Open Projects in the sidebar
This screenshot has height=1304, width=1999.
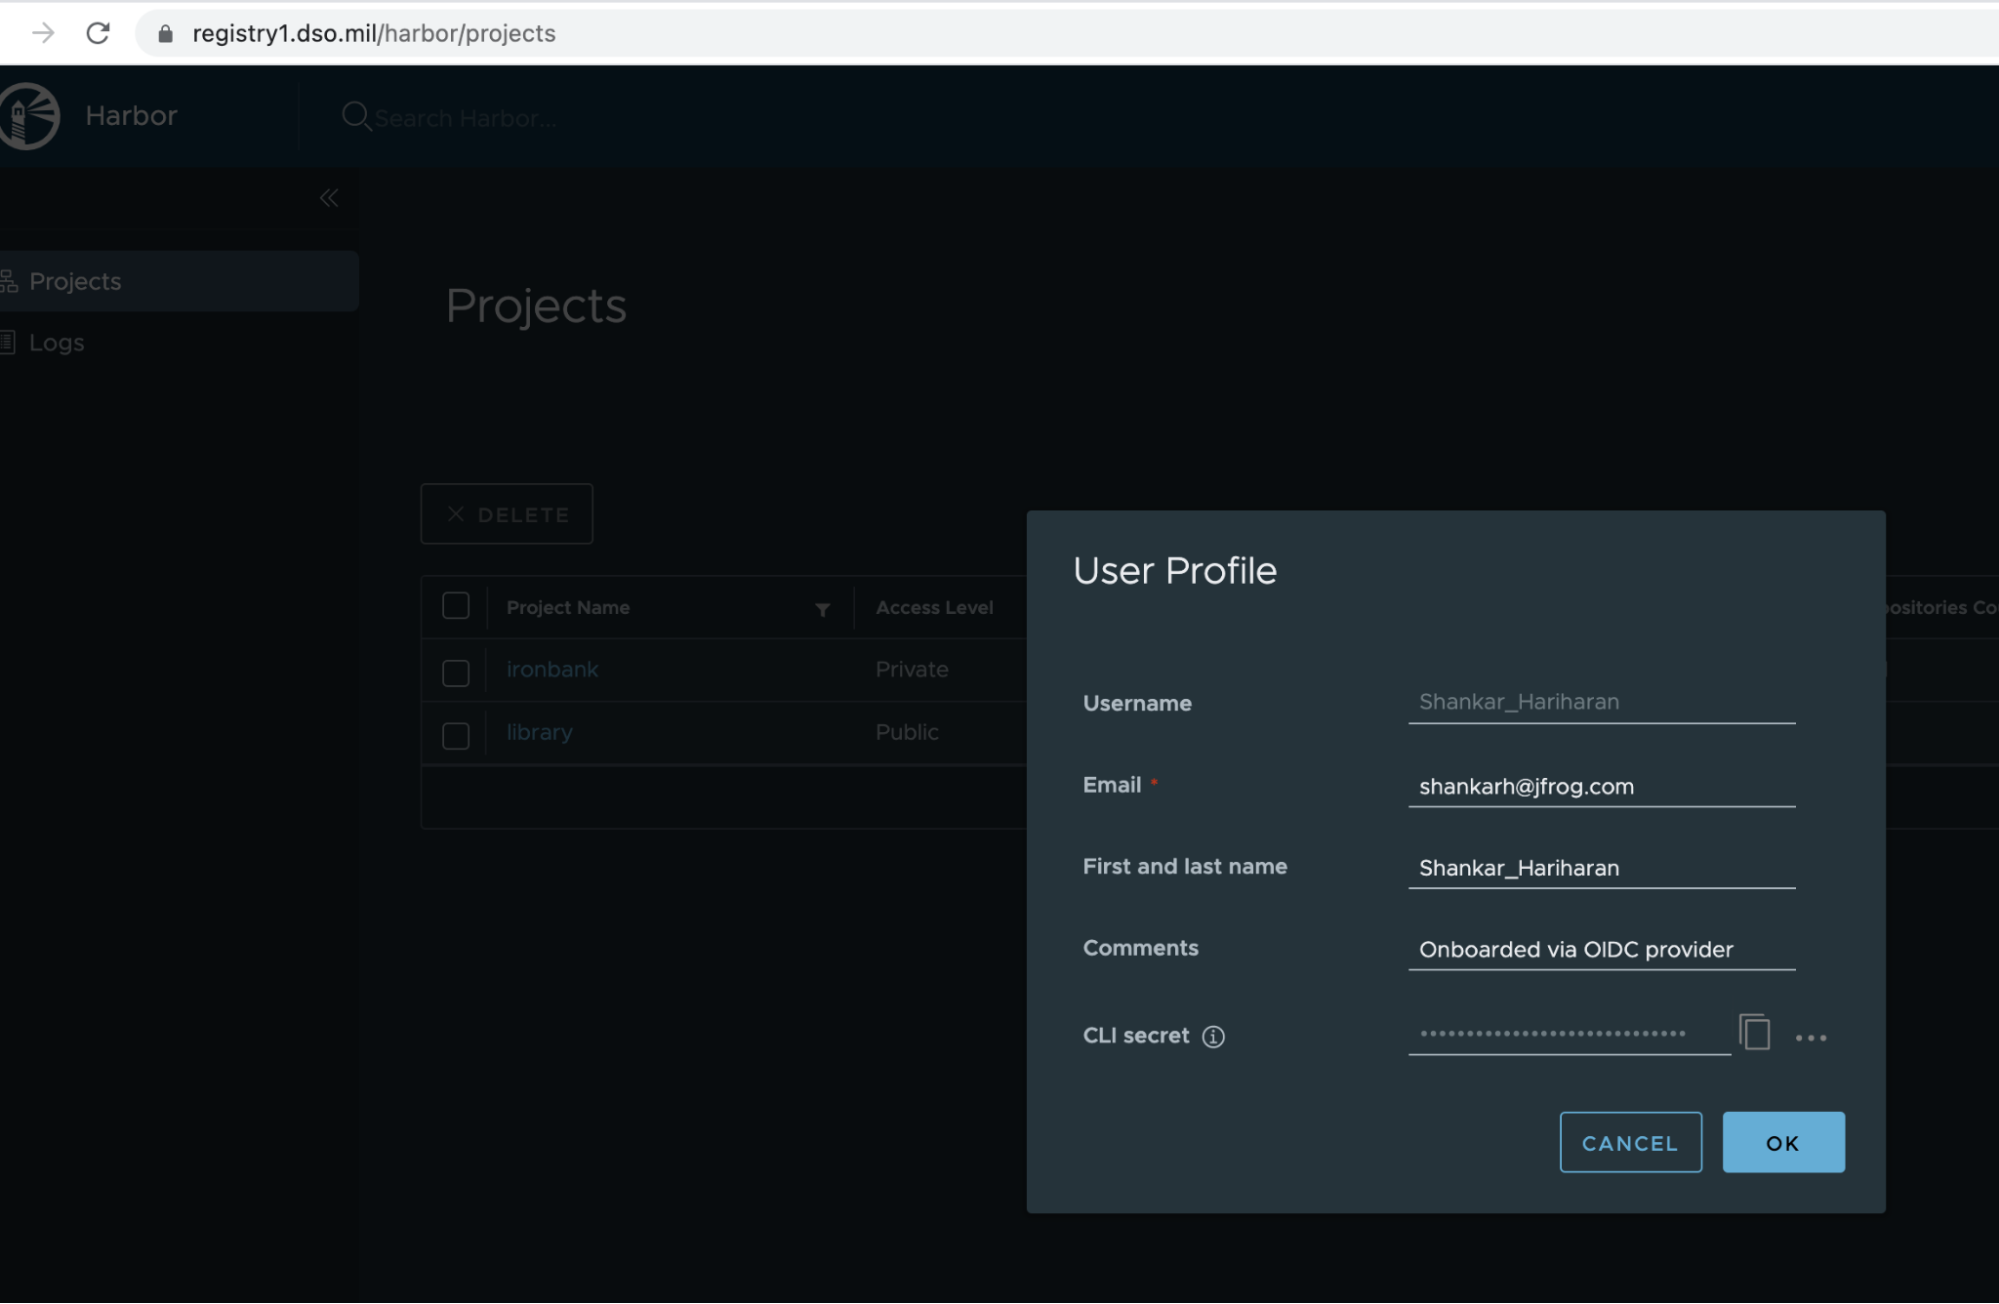[76, 282]
